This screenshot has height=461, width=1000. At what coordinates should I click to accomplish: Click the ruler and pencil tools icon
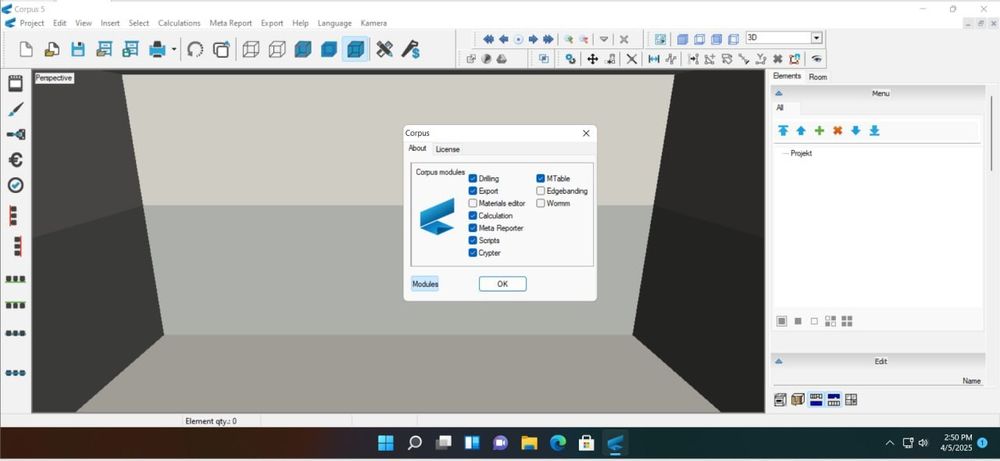pyautogui.click(x=384, y=49)
